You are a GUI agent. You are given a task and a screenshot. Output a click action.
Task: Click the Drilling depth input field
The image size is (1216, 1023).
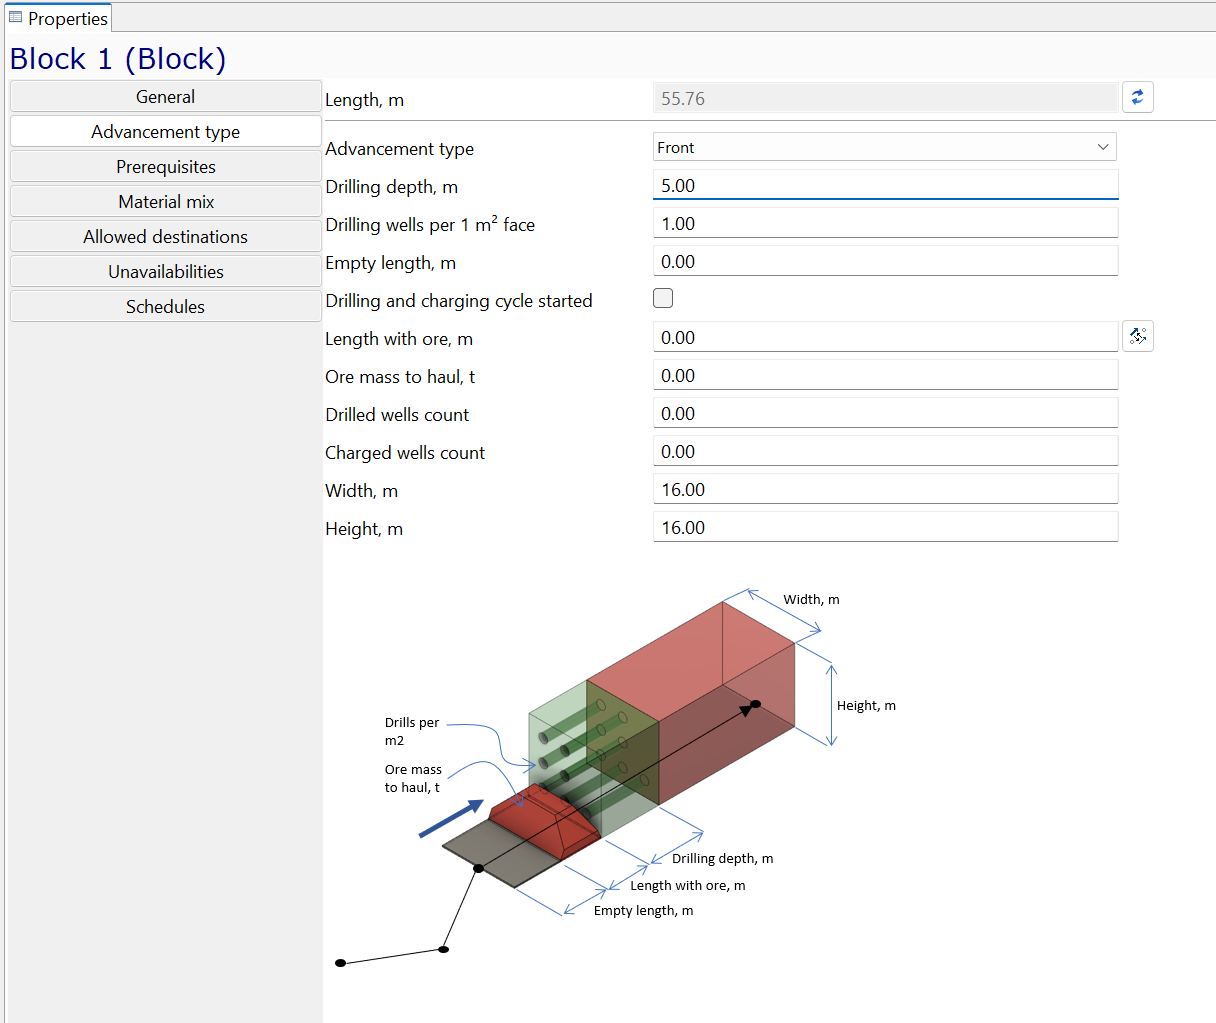coord(885,185)
